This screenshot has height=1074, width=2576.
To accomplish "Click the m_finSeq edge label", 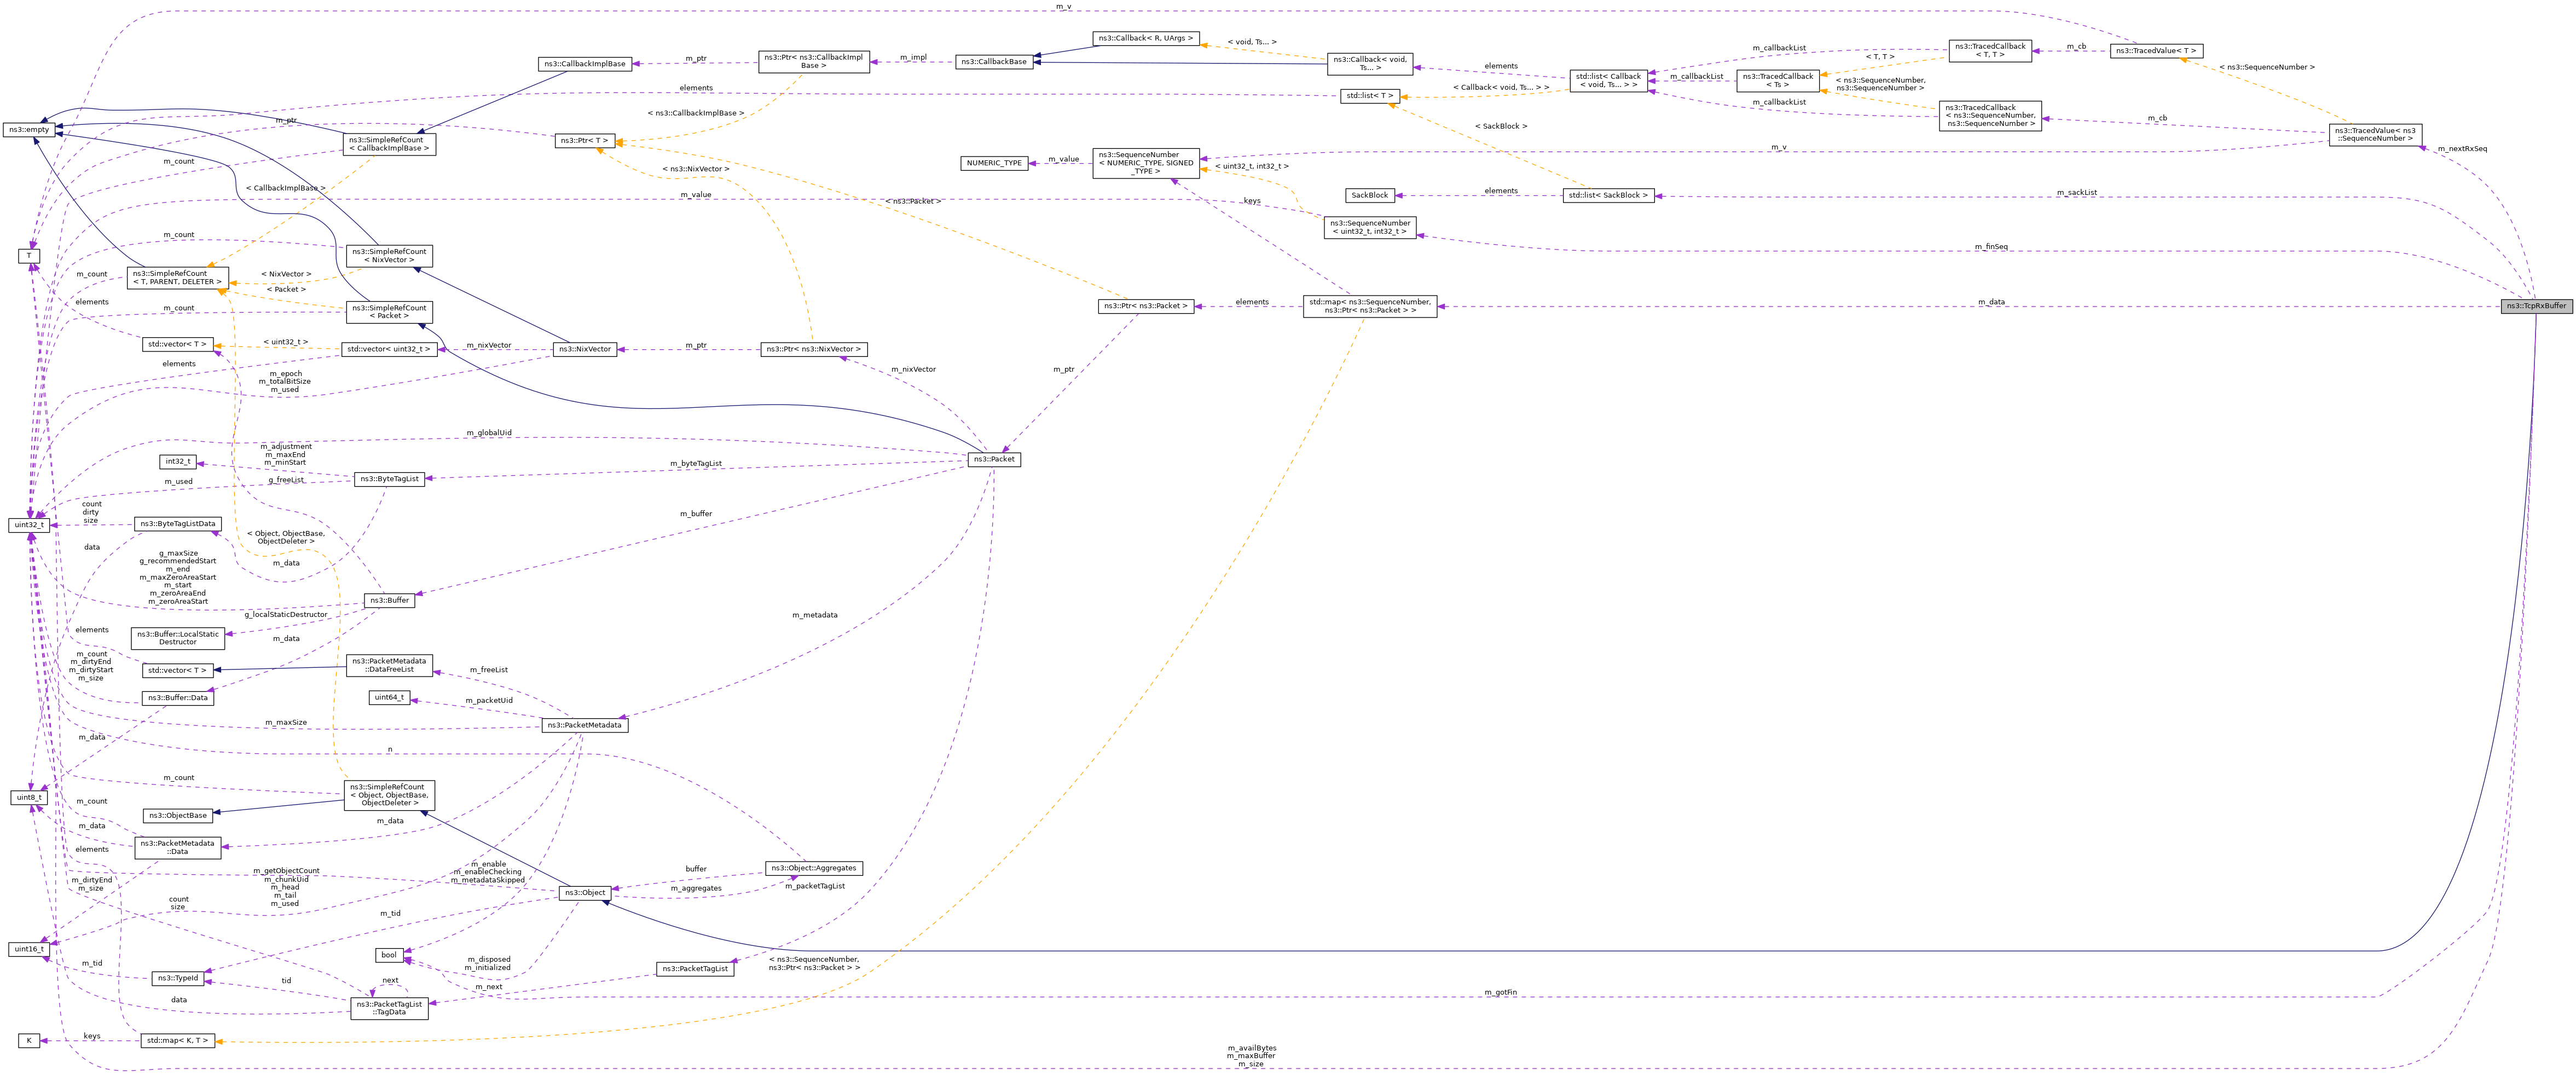I will (1991, 247).
